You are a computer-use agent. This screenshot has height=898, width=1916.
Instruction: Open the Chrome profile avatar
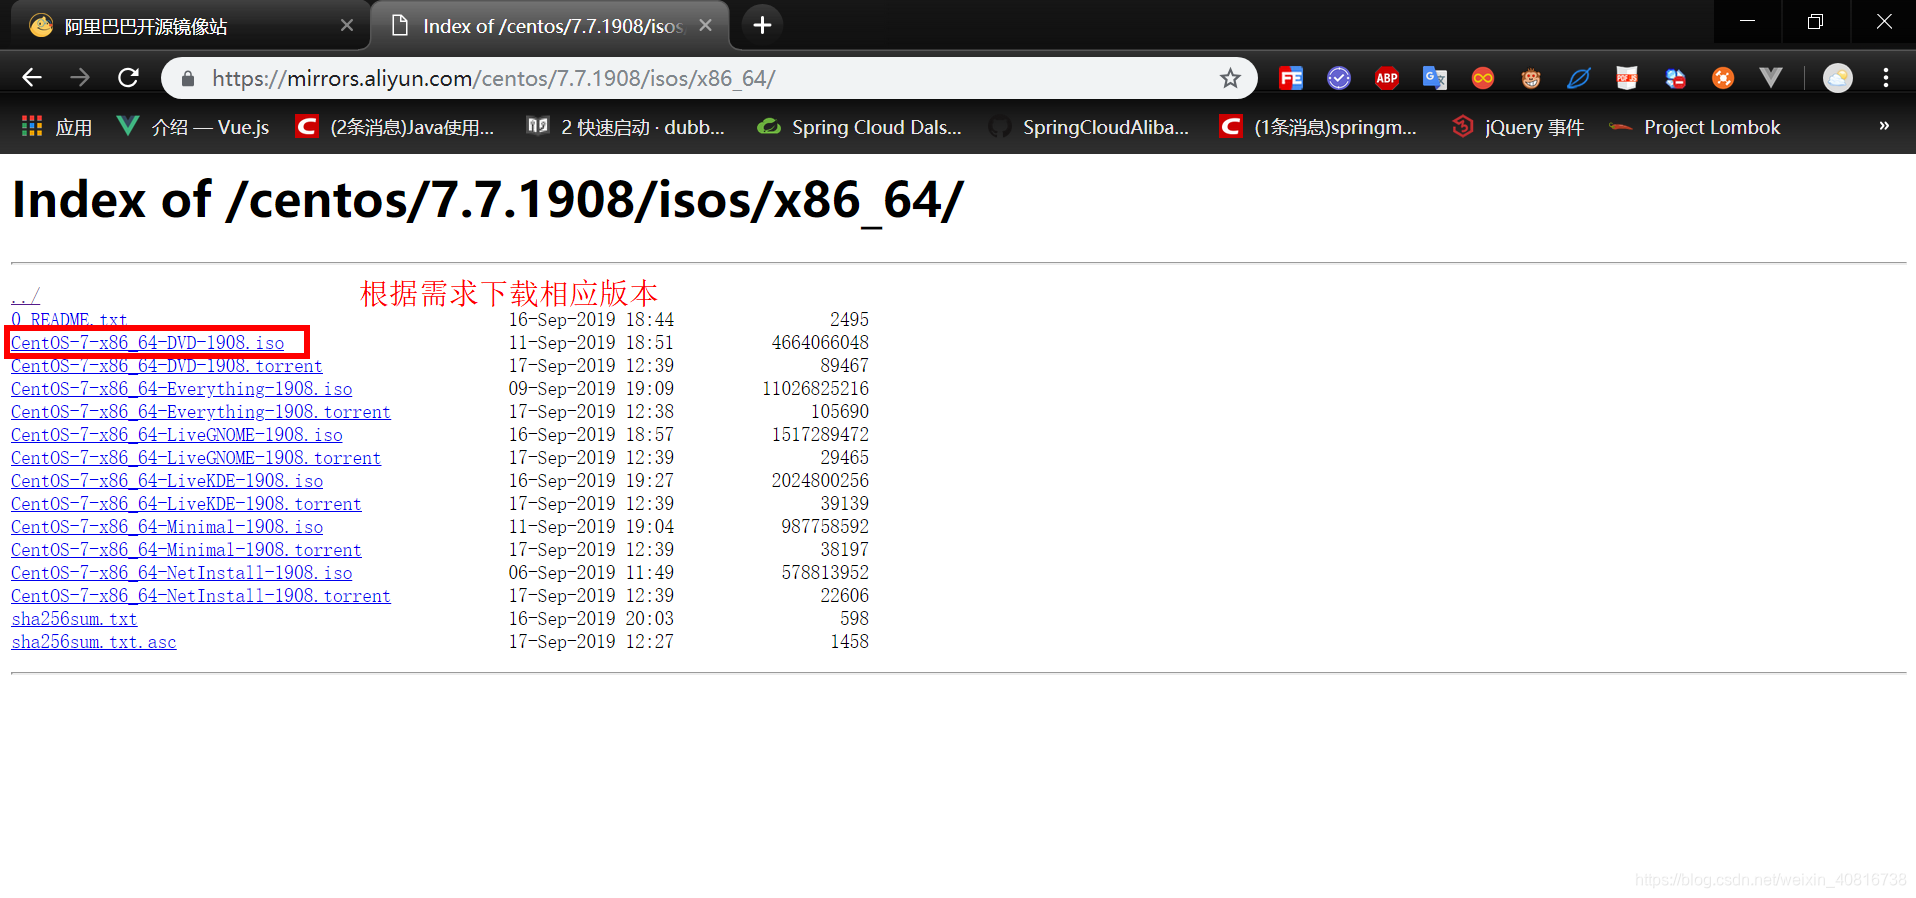tap(1838, 78)
